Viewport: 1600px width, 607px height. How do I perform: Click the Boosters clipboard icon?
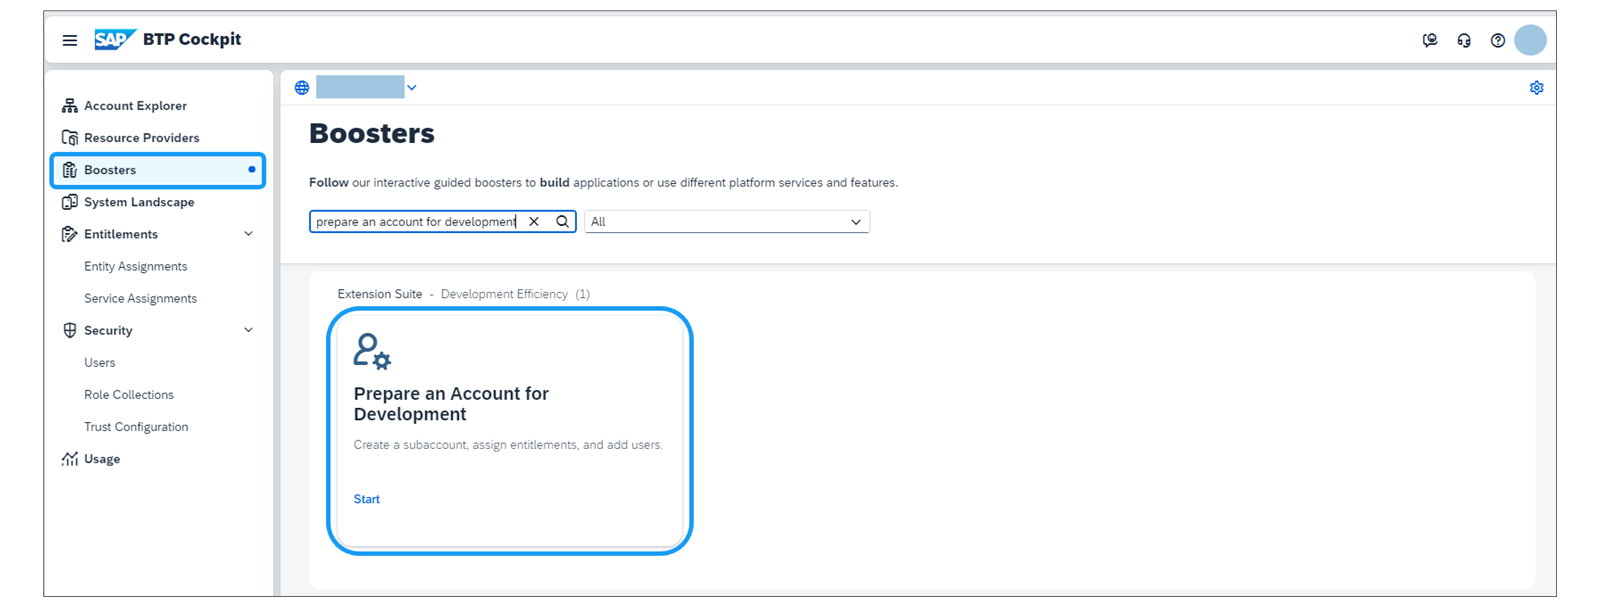69,170
